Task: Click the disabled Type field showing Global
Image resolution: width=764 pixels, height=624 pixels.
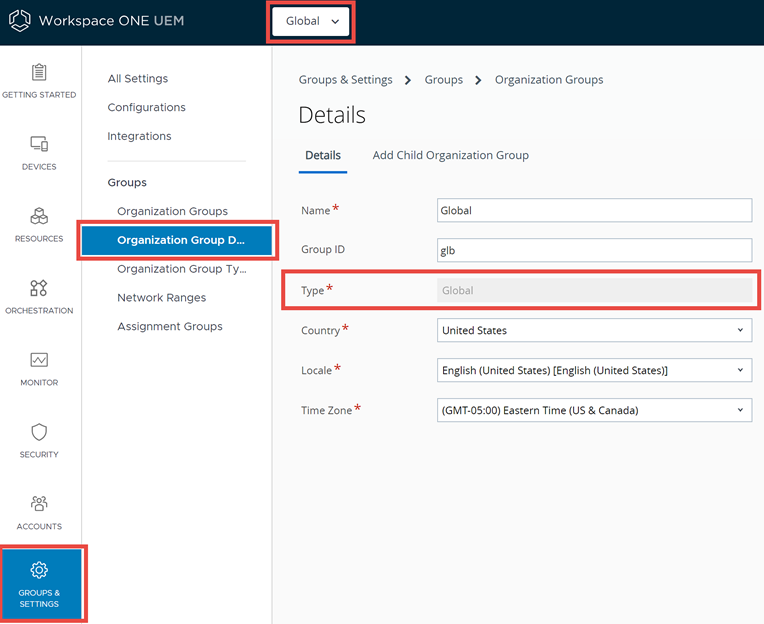Action: click(594, 290)
